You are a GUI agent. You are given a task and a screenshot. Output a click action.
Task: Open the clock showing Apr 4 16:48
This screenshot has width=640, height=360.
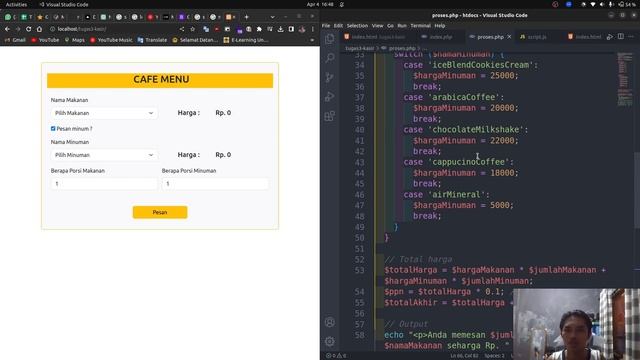coord(320,4)
